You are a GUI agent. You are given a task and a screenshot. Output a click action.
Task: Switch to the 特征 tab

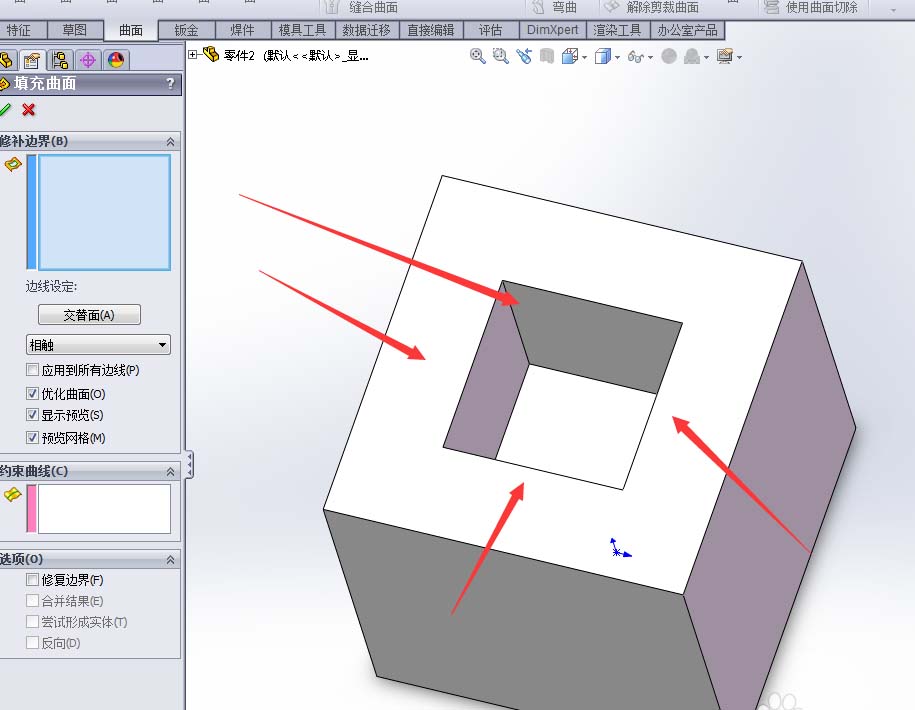[x=21, y=30]
